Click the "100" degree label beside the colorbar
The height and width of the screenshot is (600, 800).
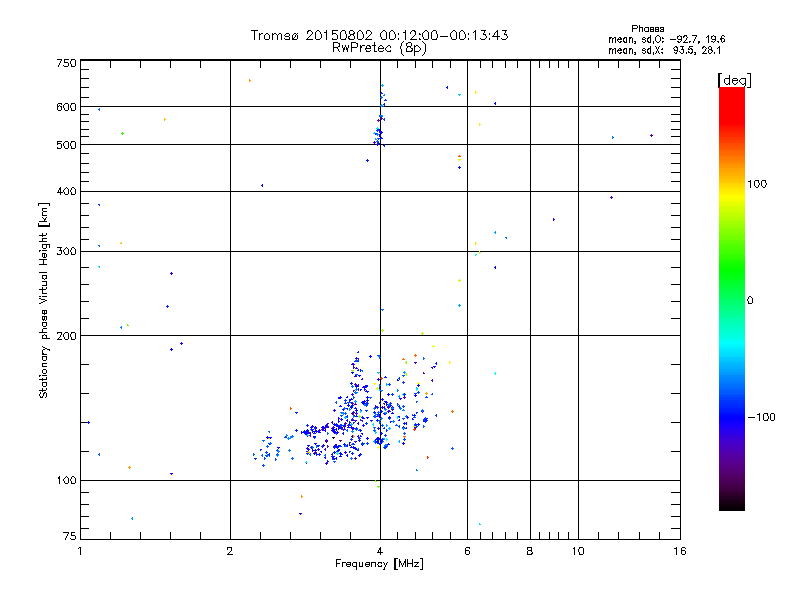pos(757,184)
